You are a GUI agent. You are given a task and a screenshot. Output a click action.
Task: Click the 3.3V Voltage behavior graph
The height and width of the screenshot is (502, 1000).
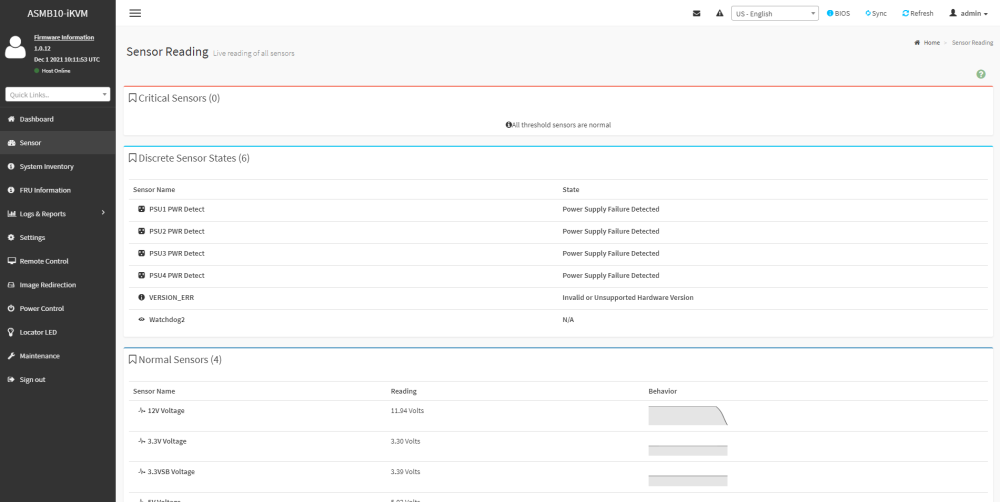(x=688, y=450)
